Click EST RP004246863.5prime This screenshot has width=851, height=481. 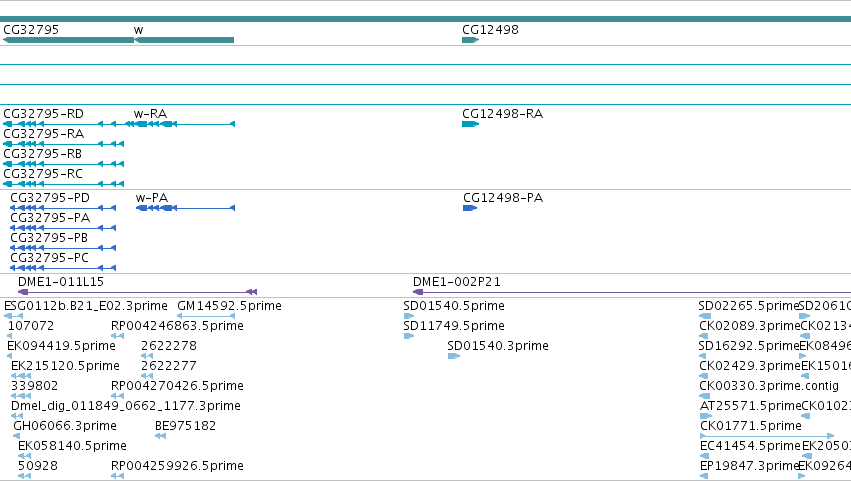[x=118, y=336]
